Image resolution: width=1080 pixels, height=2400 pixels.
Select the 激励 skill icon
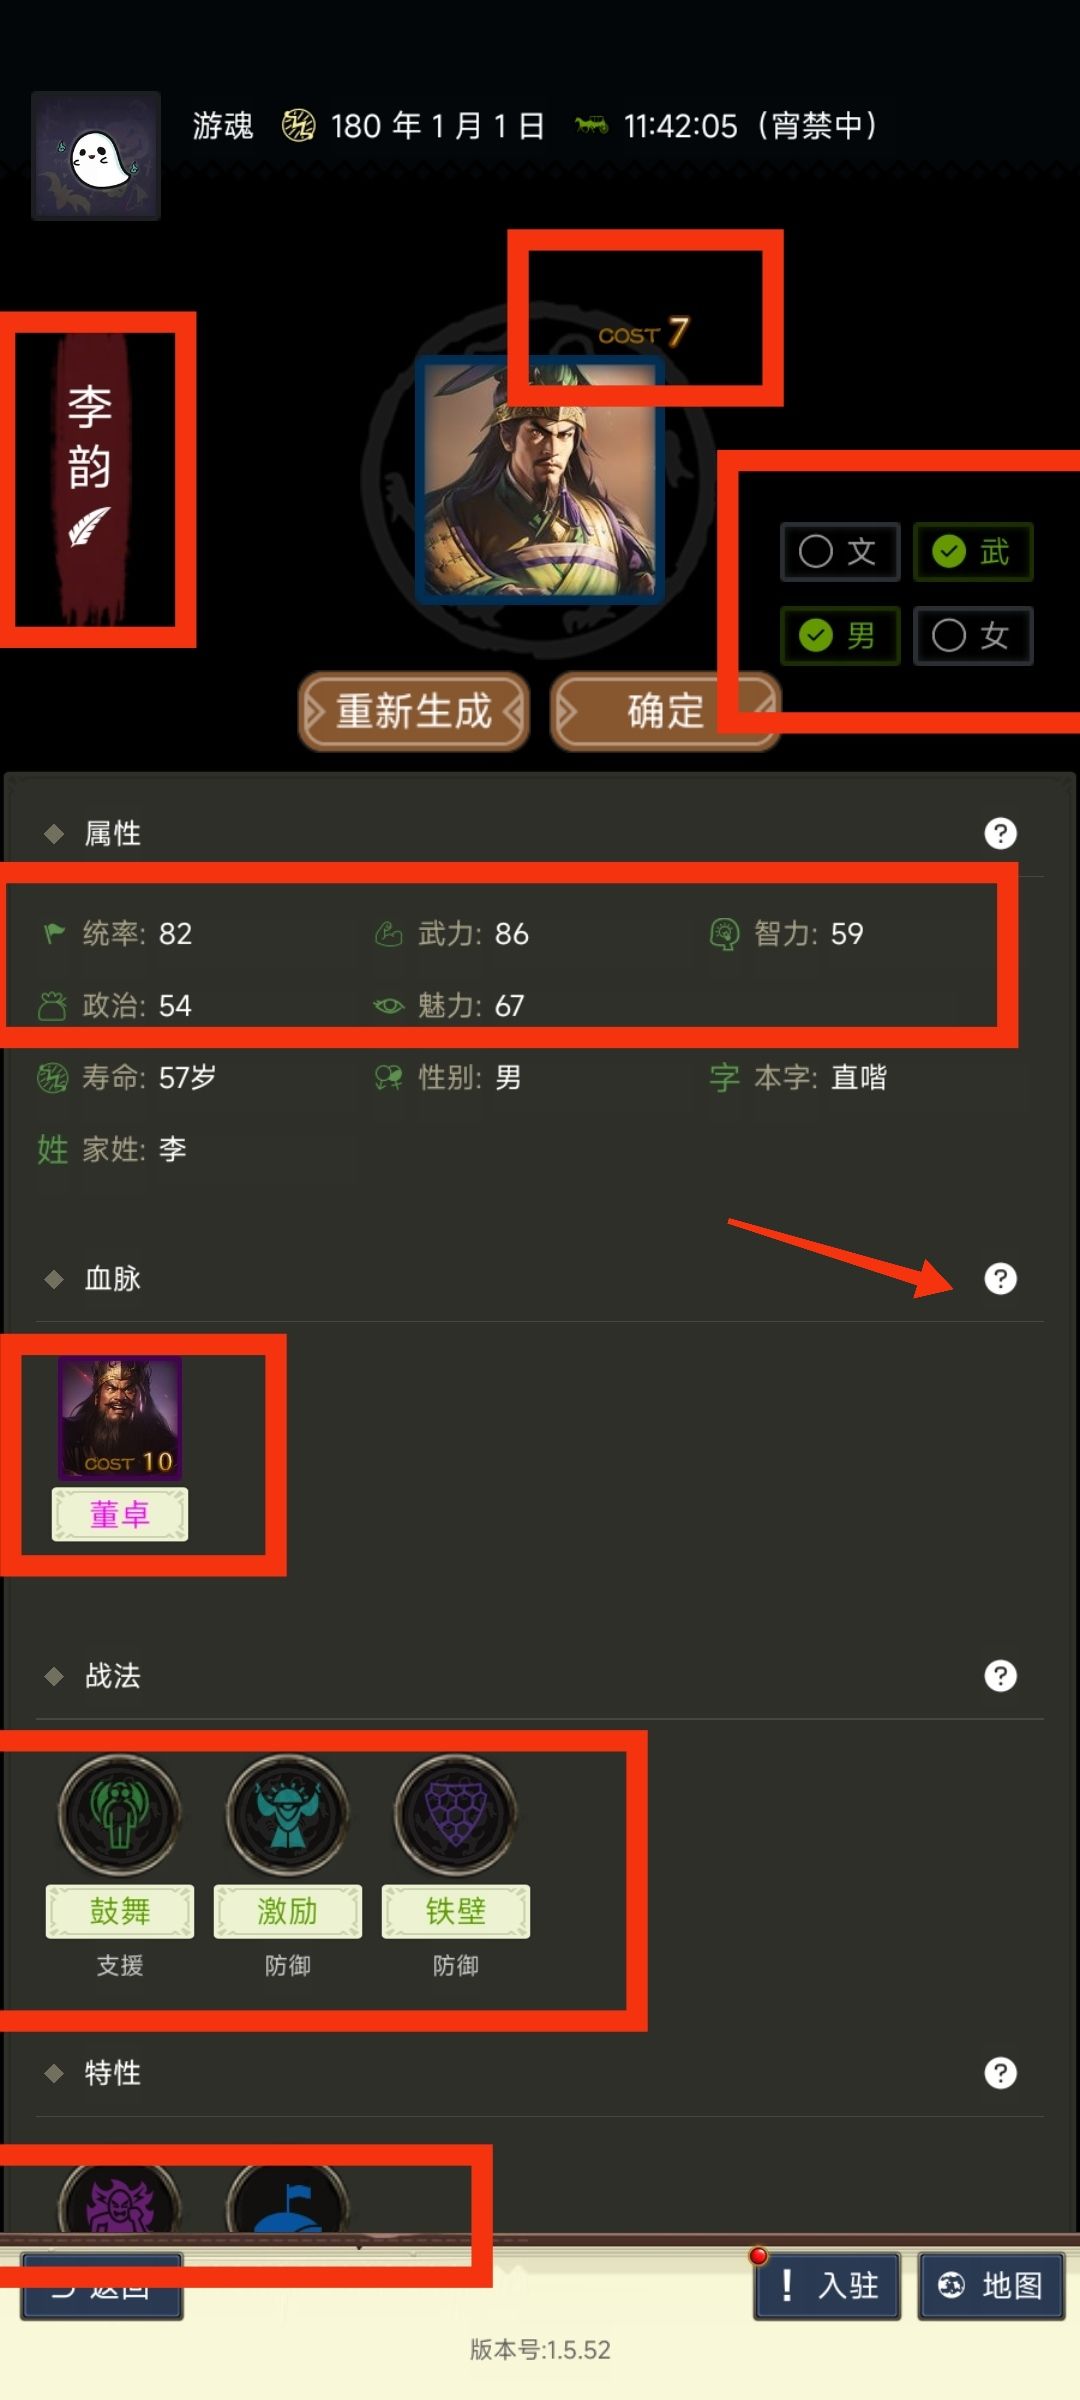click(x=288, y=1815)
